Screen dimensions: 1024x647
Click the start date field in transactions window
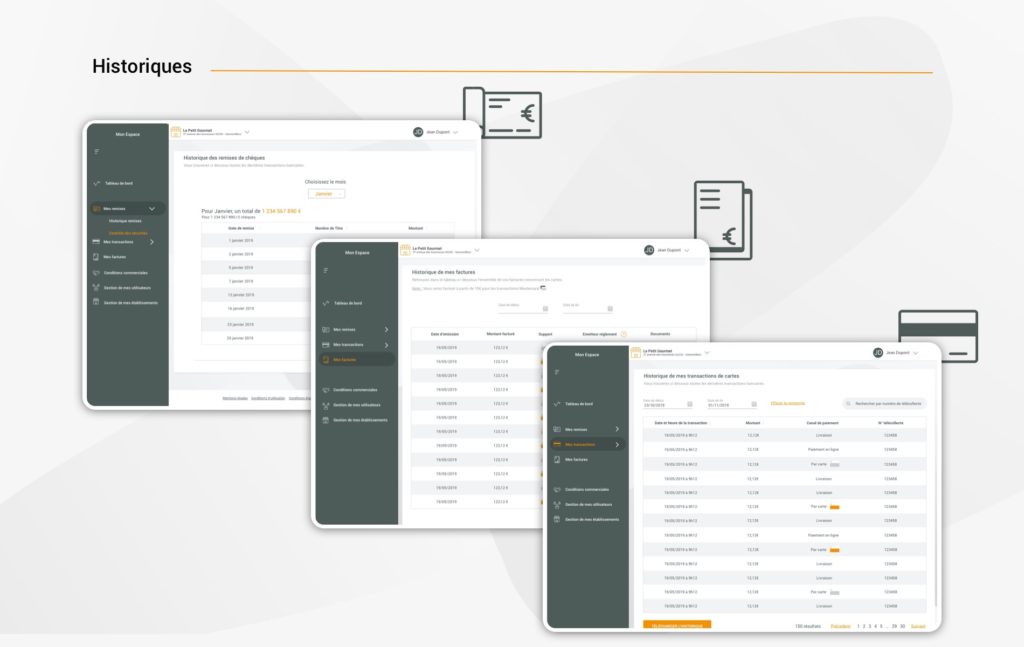[x=667, y=405]
